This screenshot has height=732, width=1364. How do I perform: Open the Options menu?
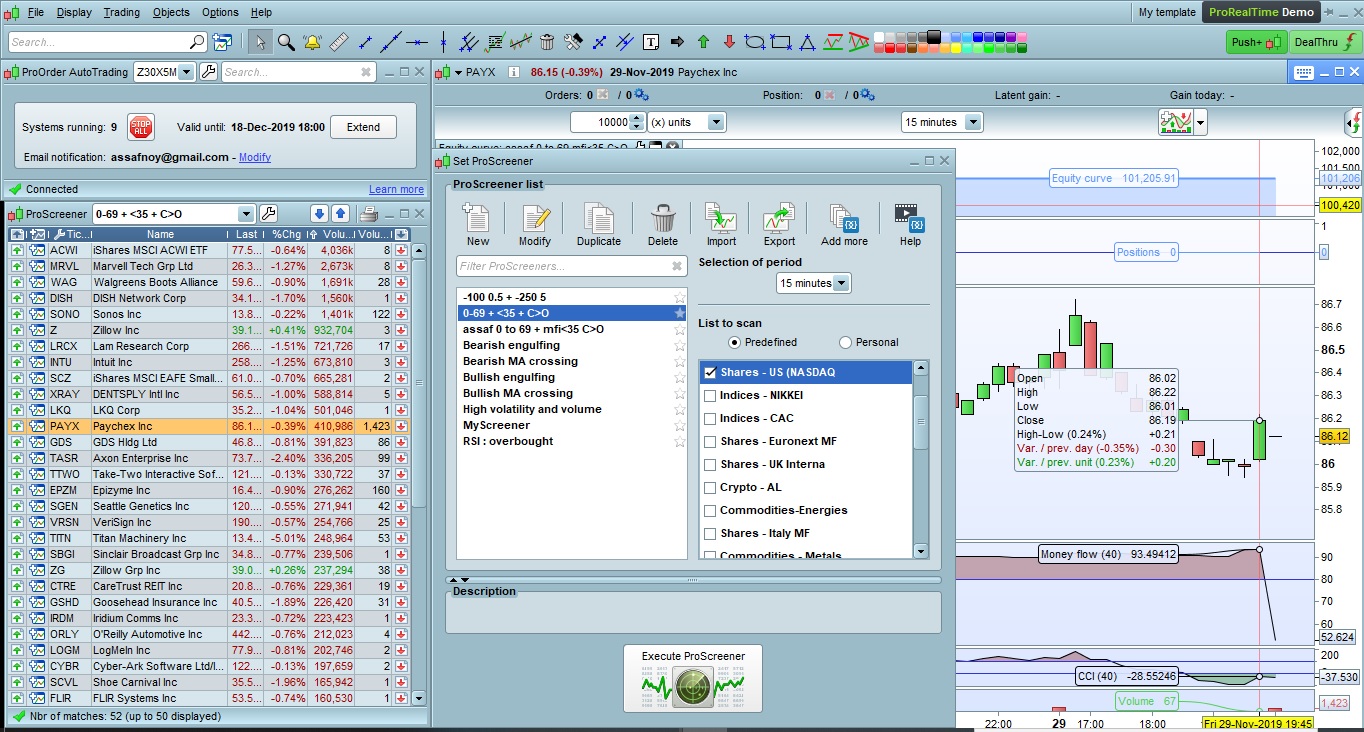[x=220, y=12]
